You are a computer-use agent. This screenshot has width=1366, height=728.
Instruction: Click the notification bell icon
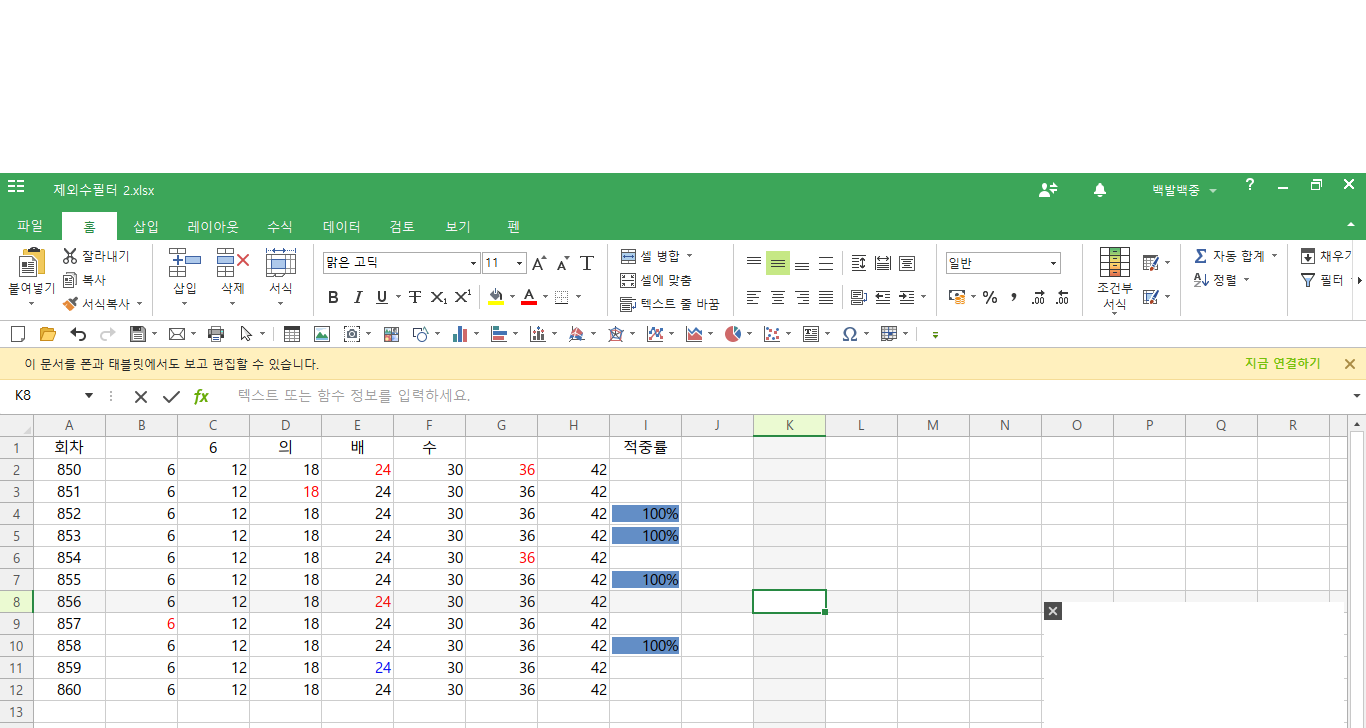pyautogui.click(x=1100, y=190)
